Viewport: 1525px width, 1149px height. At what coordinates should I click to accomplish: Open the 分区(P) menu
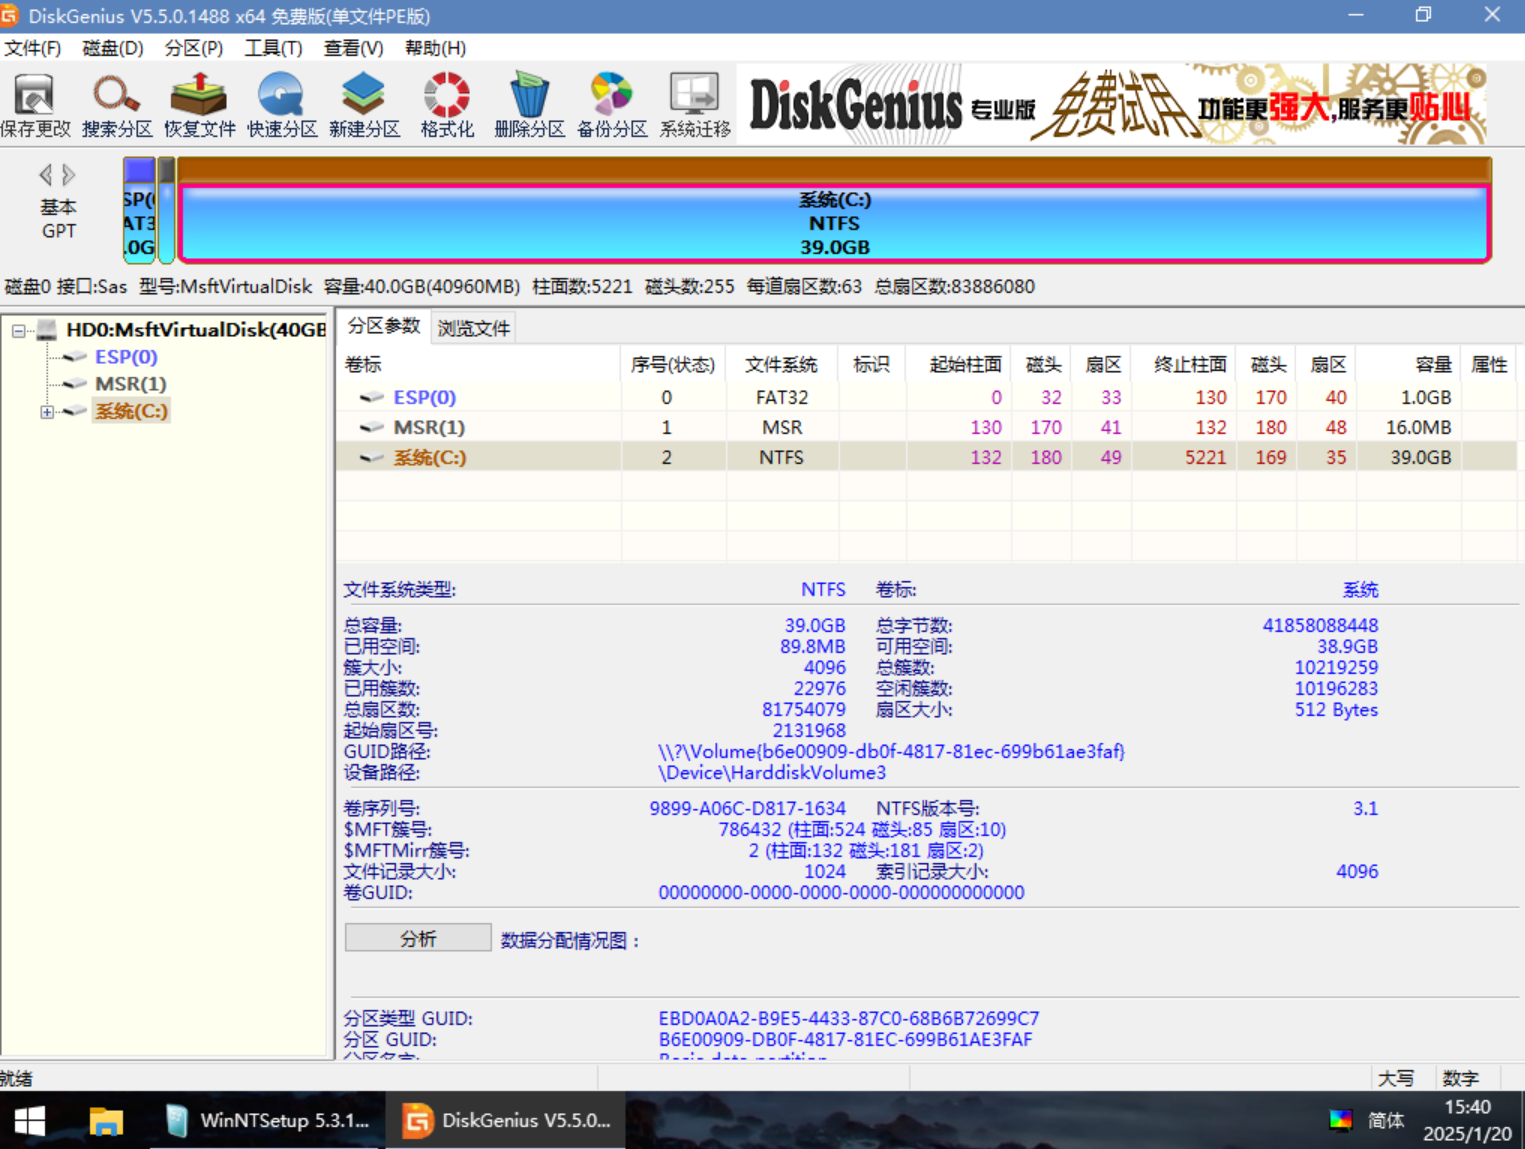click(x=194, y=48)
